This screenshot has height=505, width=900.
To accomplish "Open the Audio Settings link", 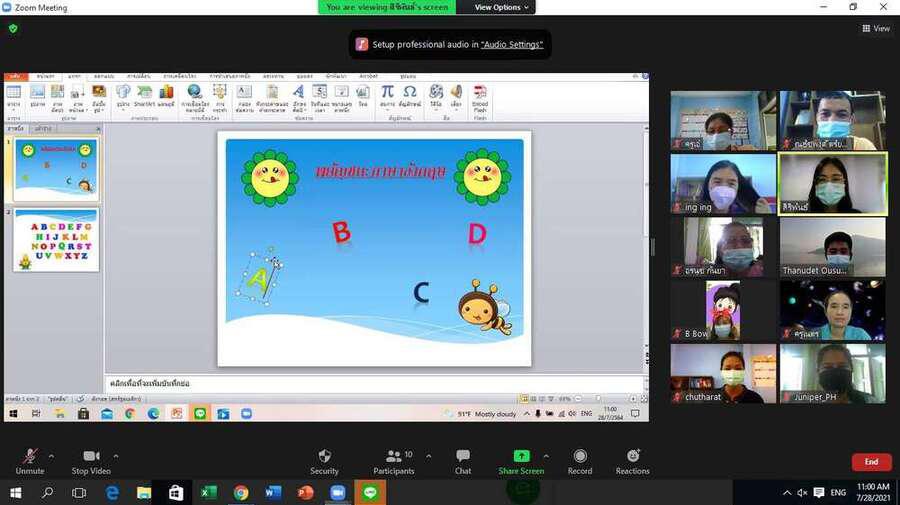I will pos(512,45).
